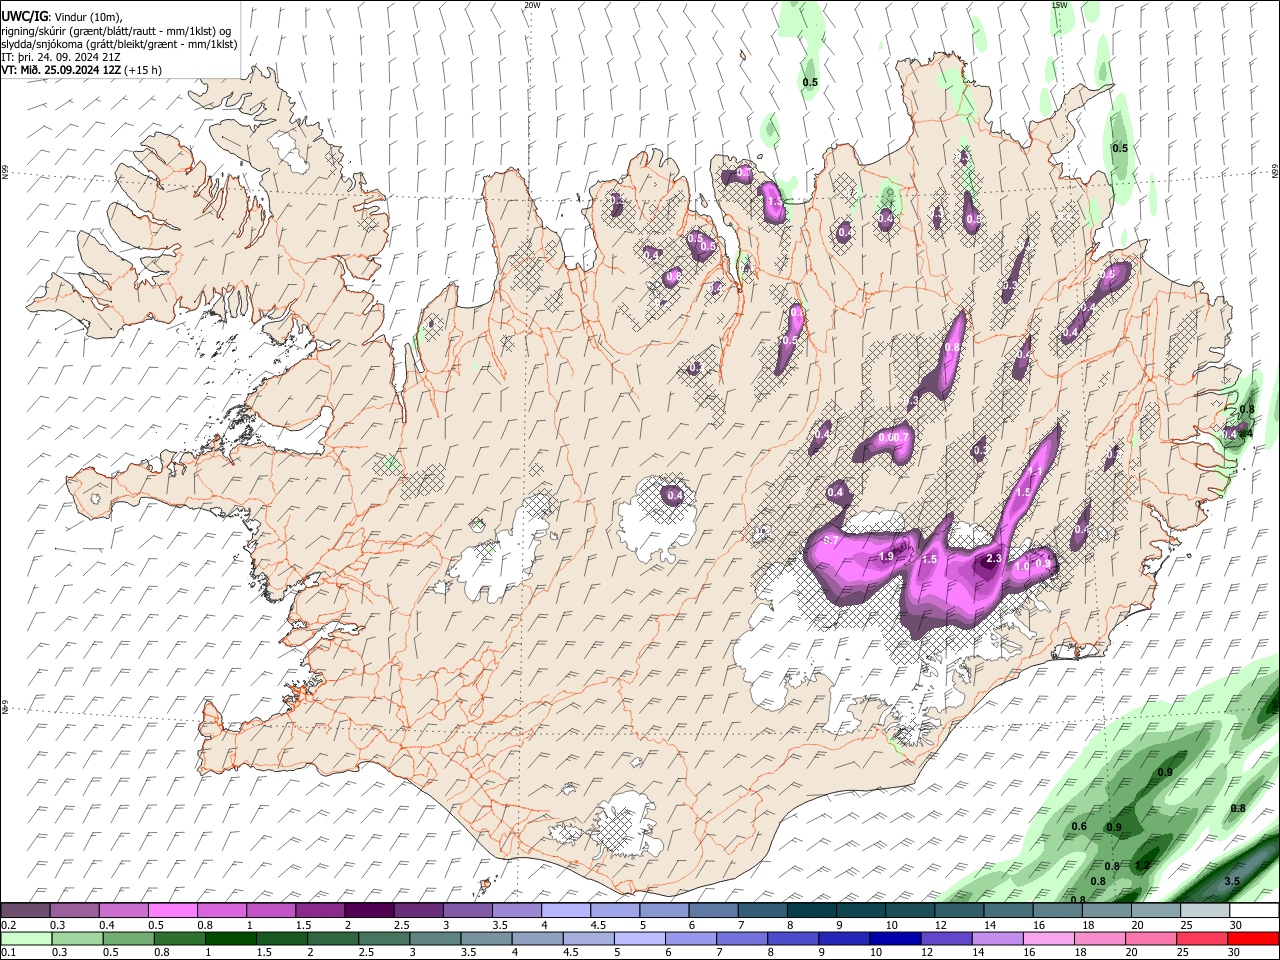Click the 20W longitude label on the map
1280x960 pixels.
click(532, 5)
